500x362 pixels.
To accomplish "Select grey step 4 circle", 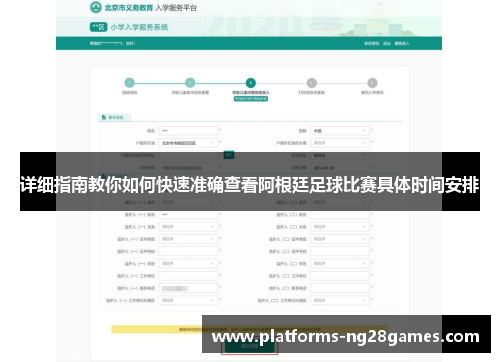I will 312,83.
